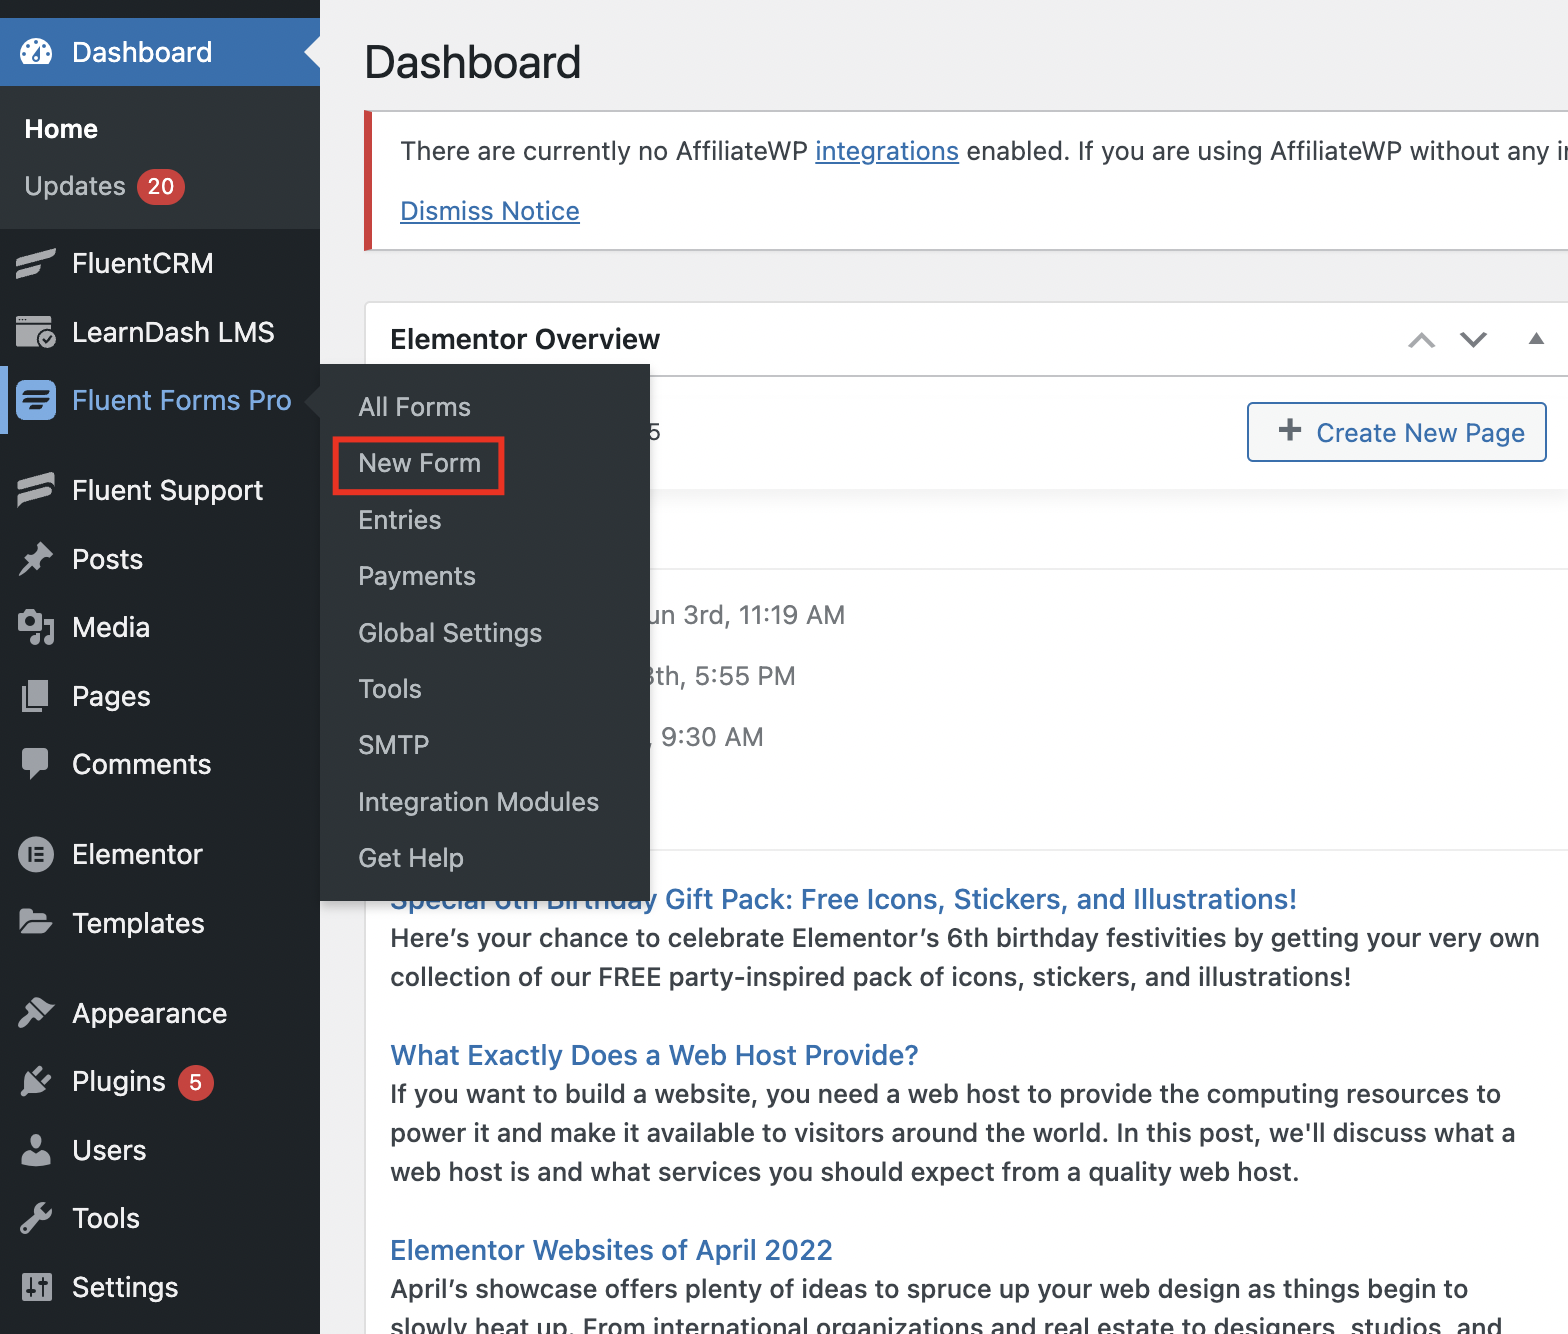This screenshot has width=1568, height=1334.
Task: Open the sidebar Tools menu label
Action: point(106,1218)
